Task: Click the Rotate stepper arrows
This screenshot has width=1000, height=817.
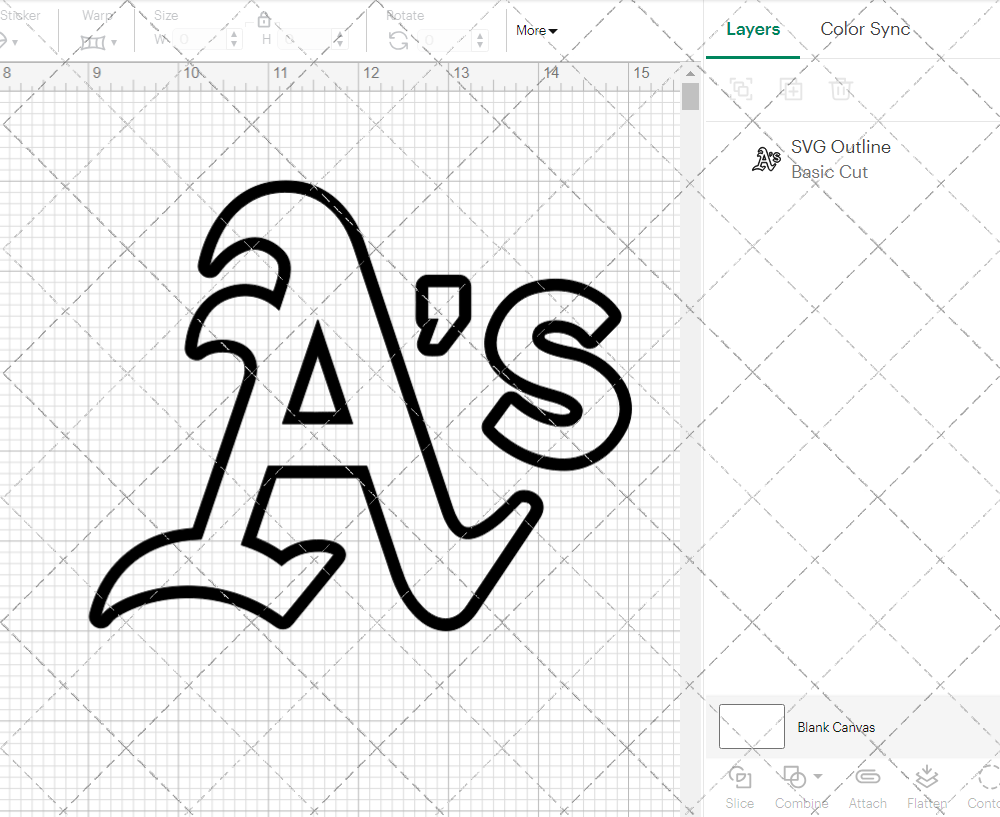Action: coord(480,40)
